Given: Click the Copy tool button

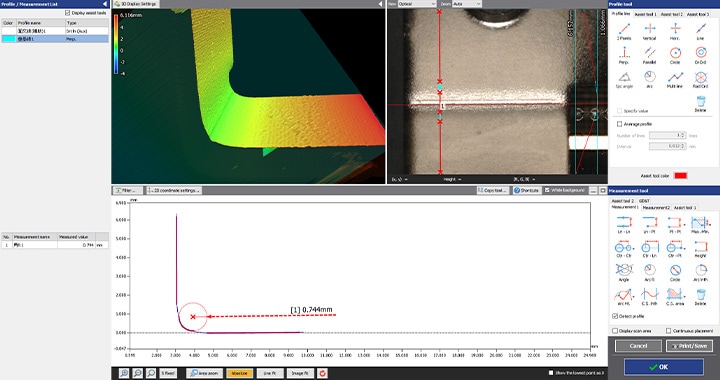Looking at the screenshot, I should point(492,190).
